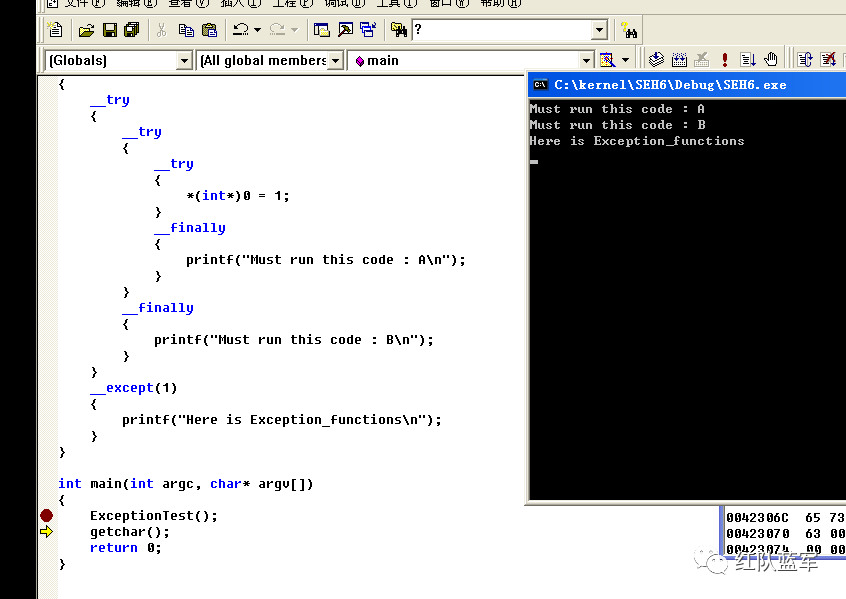The width and height of the screenshot is (846, 599).
Task: Open the 工具(T) menu
Action: coord(397,3)
